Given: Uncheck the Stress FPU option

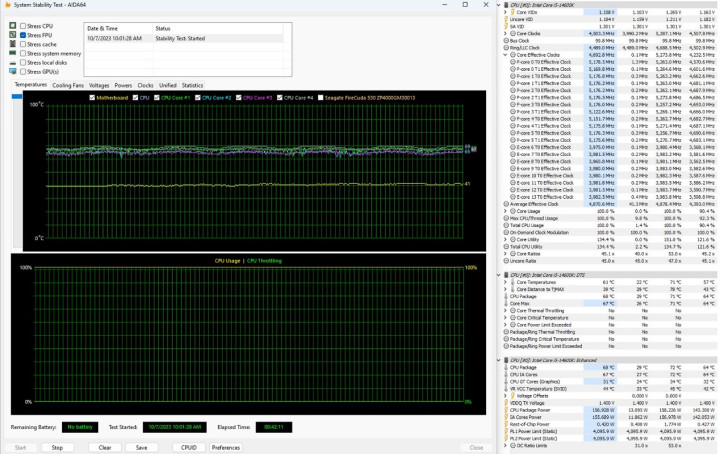Looking at the screenshot, I should pyautogui.click(x=23, y=35).
